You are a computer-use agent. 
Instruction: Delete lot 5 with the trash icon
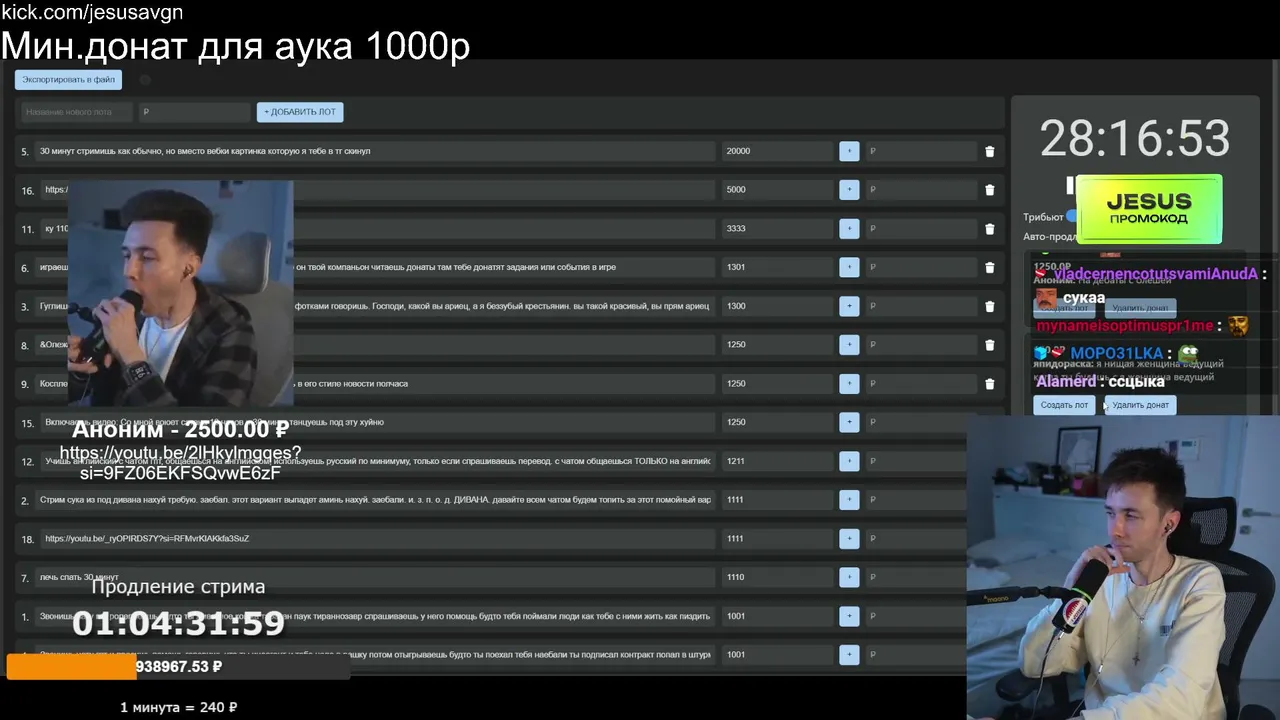(990, 152)
